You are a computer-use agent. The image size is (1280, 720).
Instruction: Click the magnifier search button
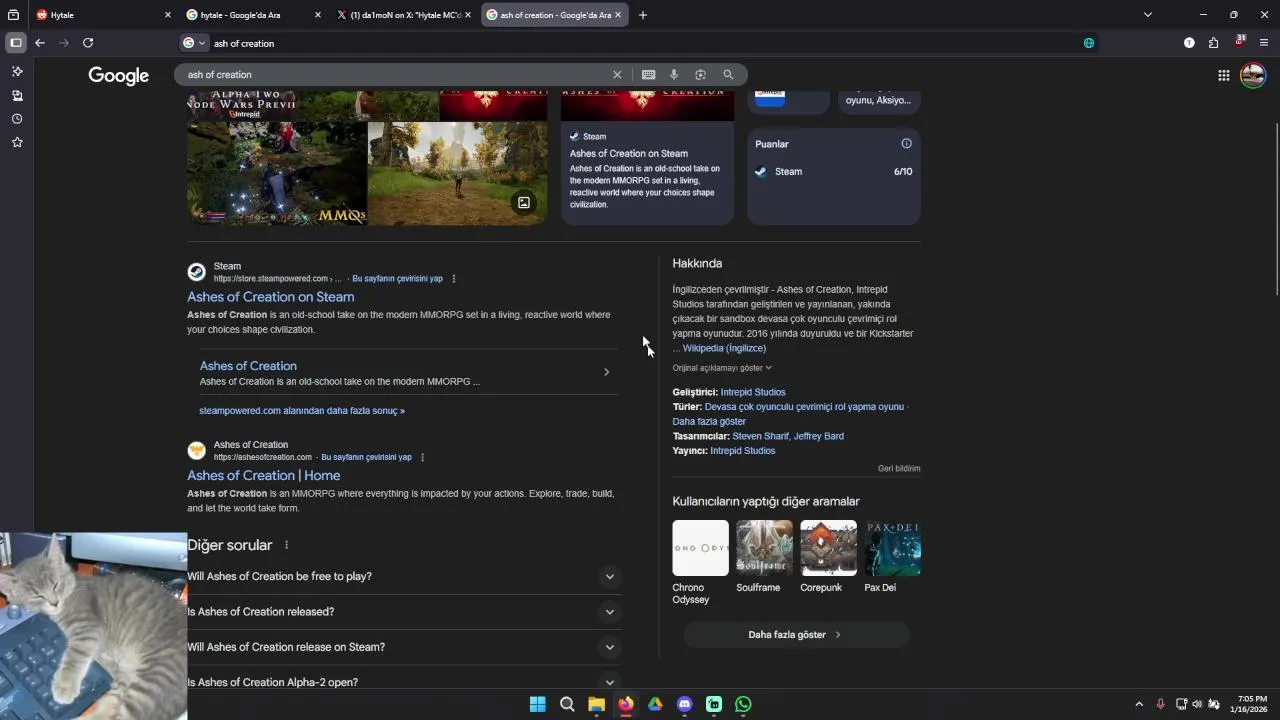coord(728,75)
